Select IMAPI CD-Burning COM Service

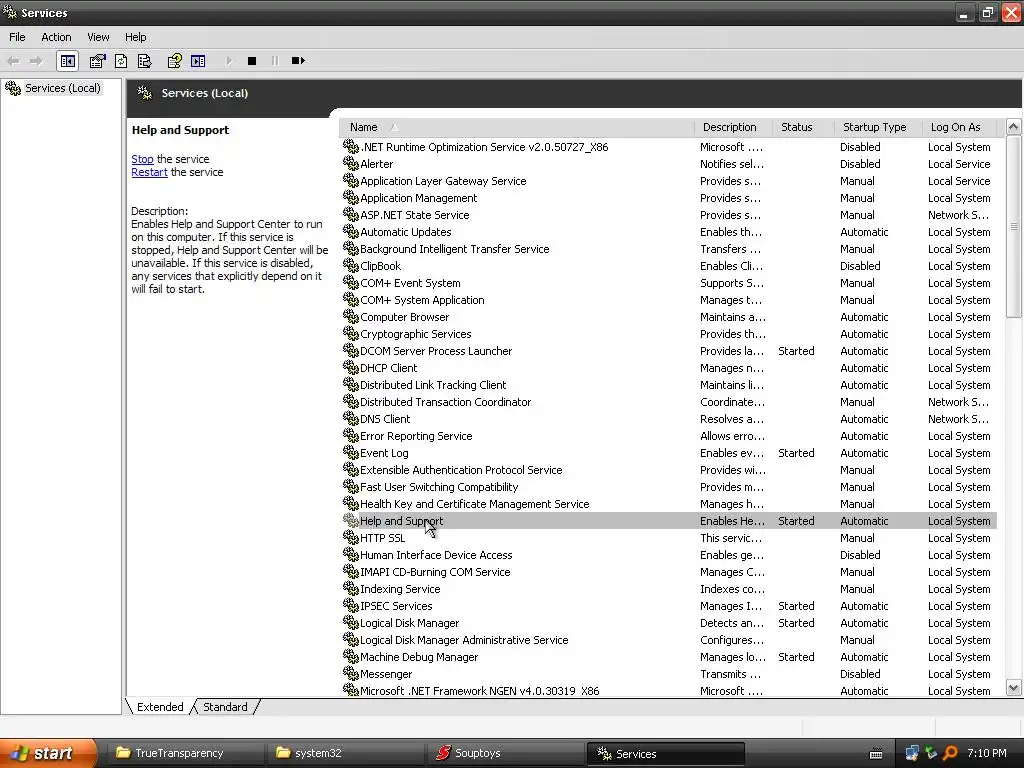pyautogui.click(x=667, y=571)
